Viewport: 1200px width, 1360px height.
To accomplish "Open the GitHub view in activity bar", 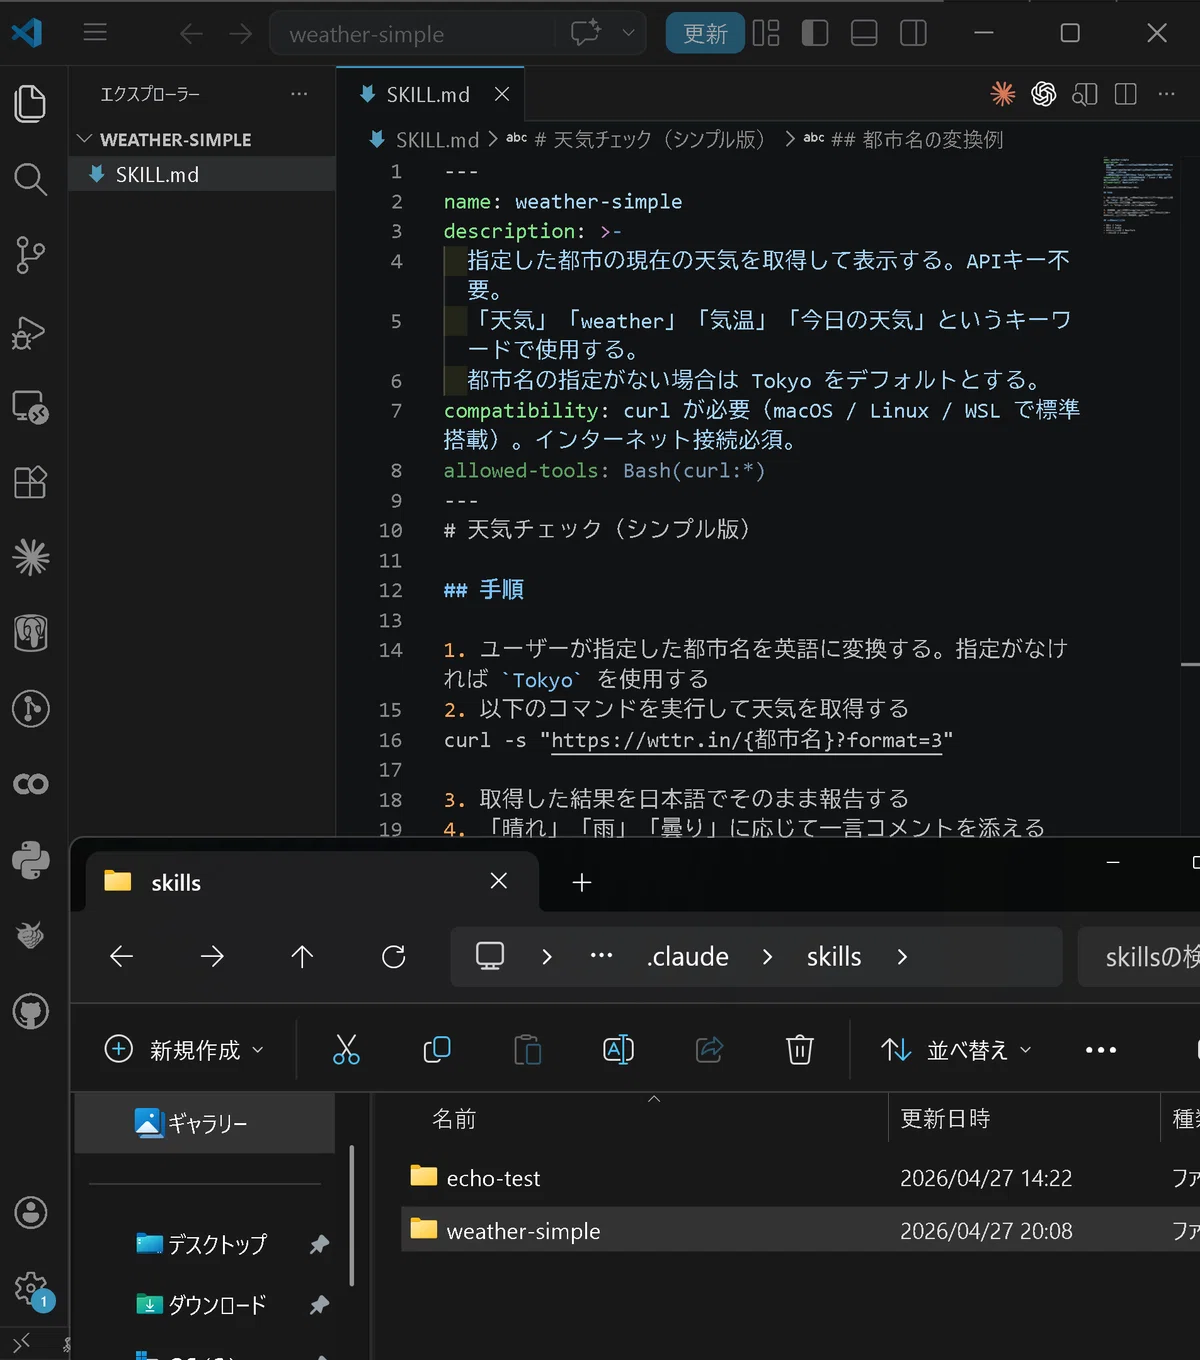I will coord(31,1012).
